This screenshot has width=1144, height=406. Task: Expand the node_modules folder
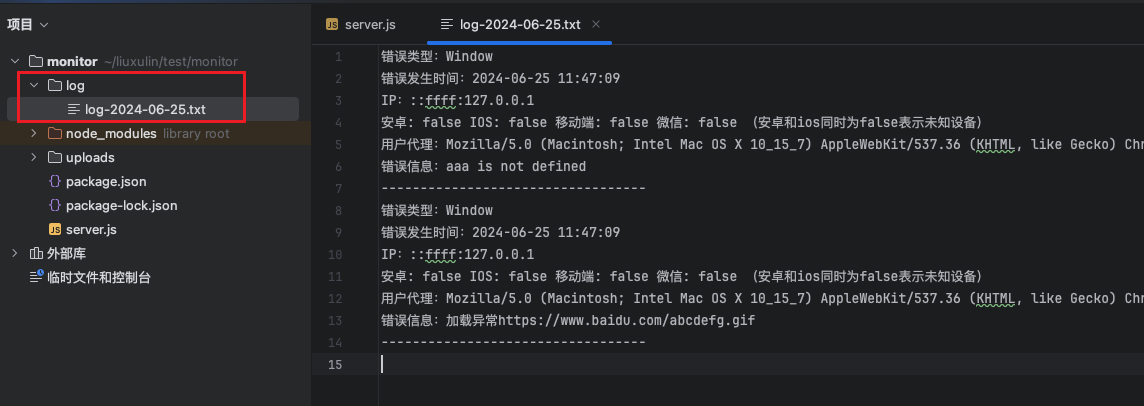pyautogui.click(x=34, y=134)
